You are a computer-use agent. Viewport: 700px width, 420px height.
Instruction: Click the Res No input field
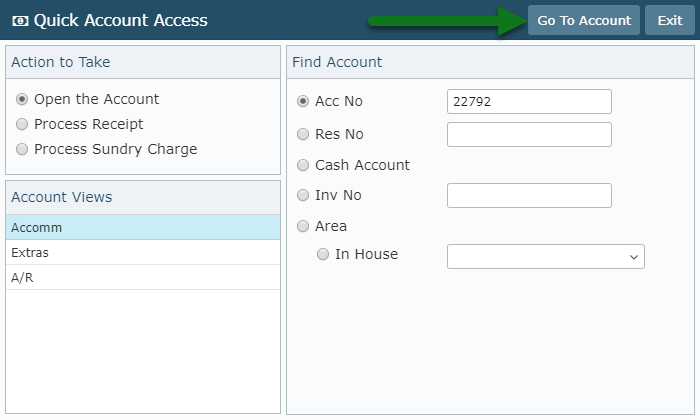(529, 134)
